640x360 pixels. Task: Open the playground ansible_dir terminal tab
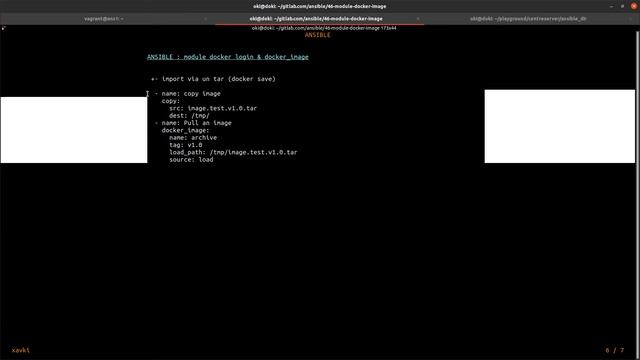pyautogui.click(x=528, y=19)
